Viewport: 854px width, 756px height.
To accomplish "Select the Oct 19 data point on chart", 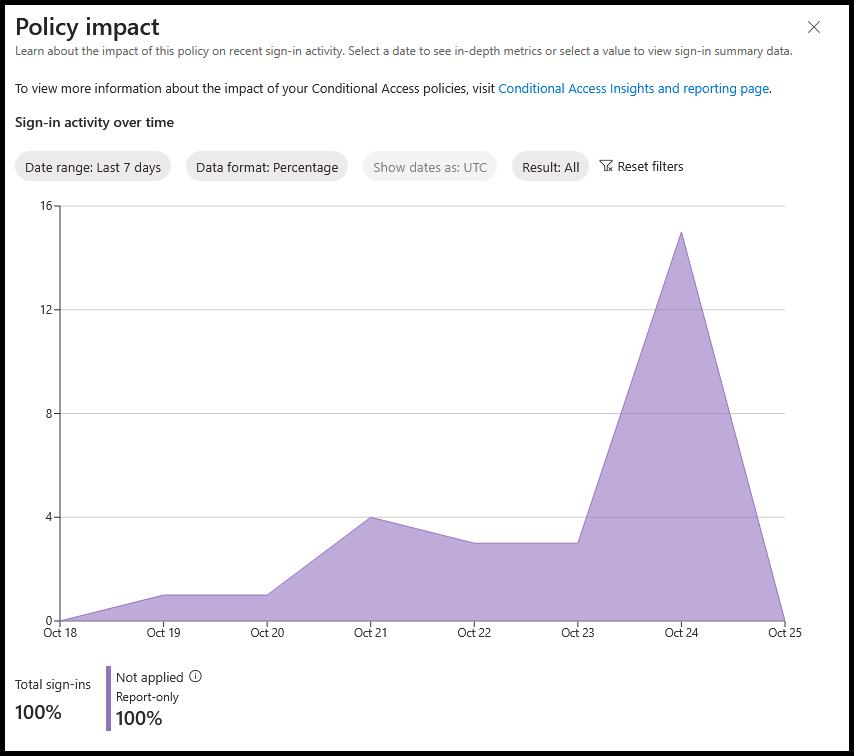I will click(x=163, y=595).
